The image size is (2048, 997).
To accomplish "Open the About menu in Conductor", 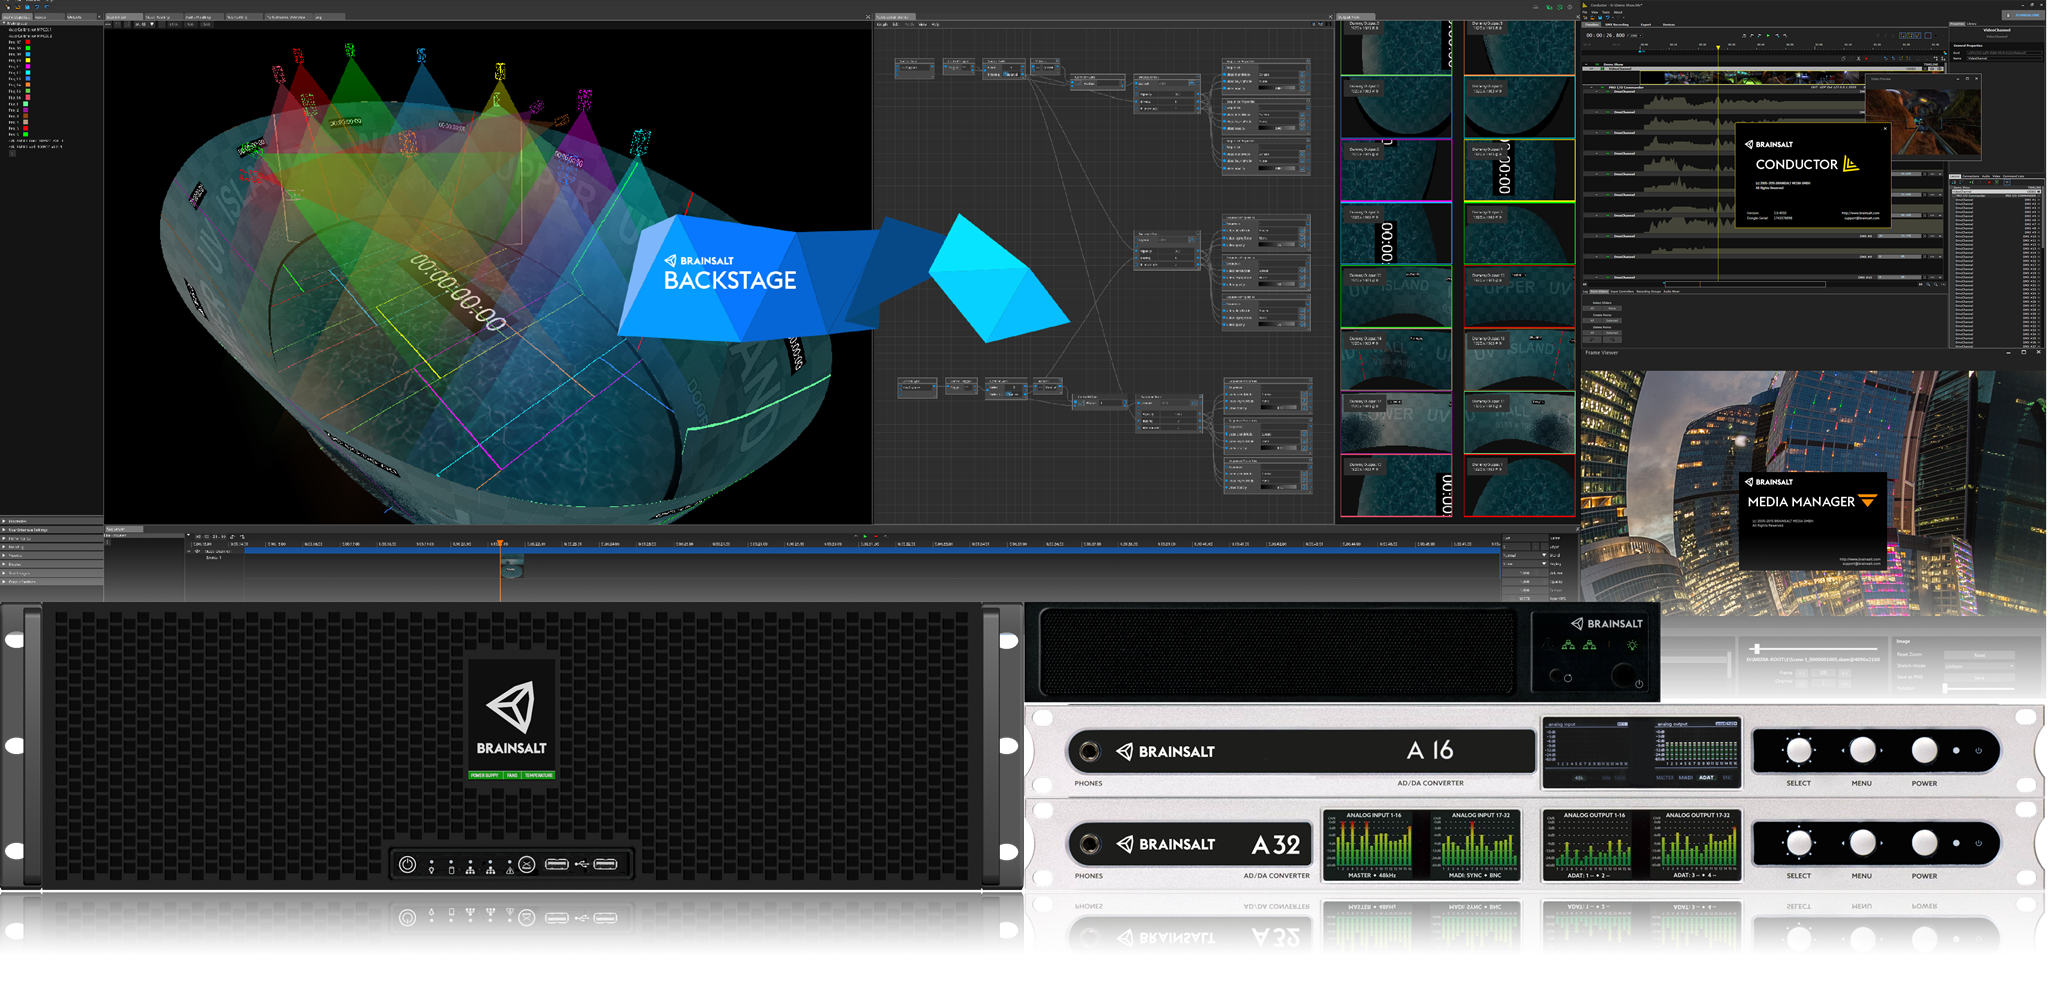I will coord(1618,12).
